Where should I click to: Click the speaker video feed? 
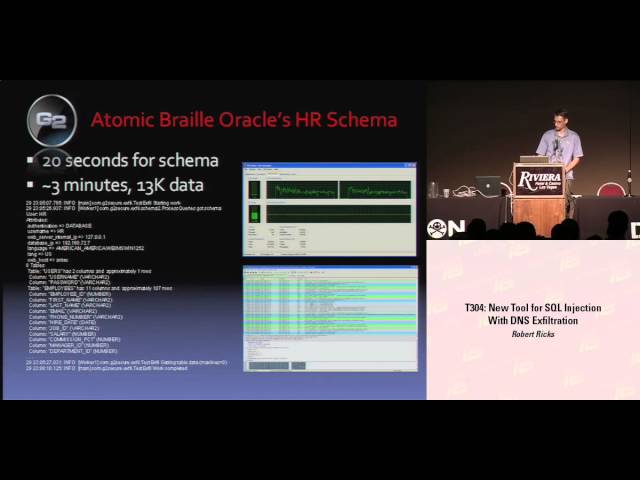click(x=533, y=160)
